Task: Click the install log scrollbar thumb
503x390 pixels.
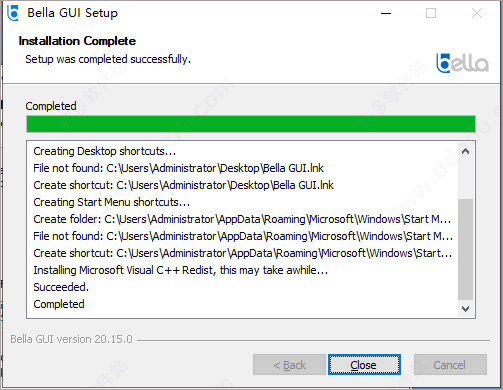Action: (466, 249)
